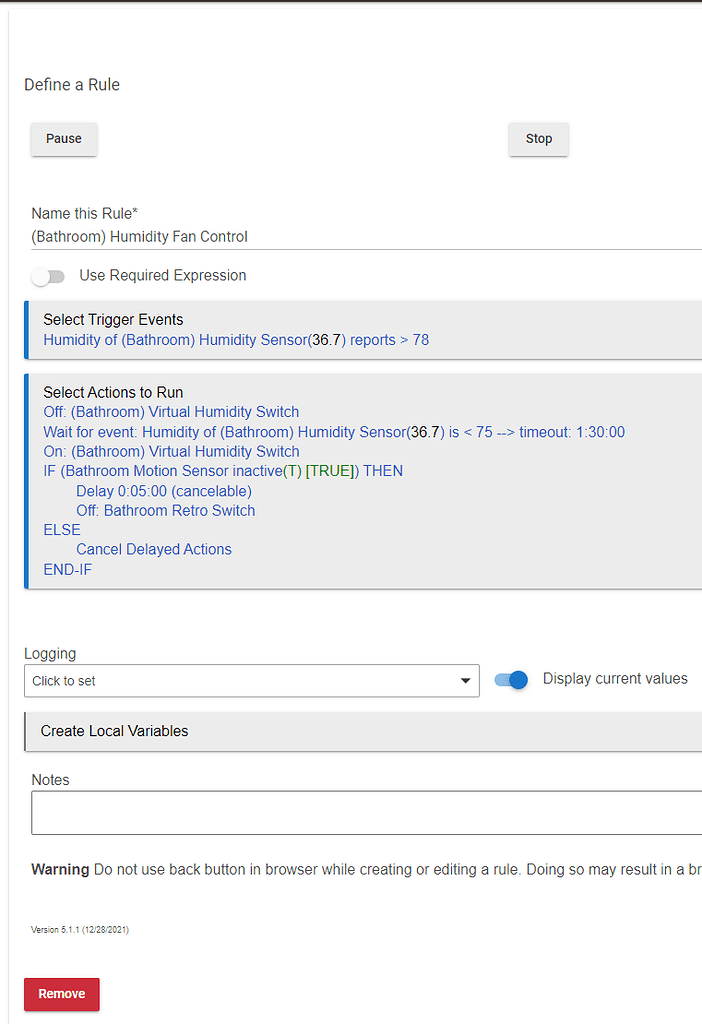Click the Pause button
The width and height of the screenshot is (702, 1024).
click(64, 139)
